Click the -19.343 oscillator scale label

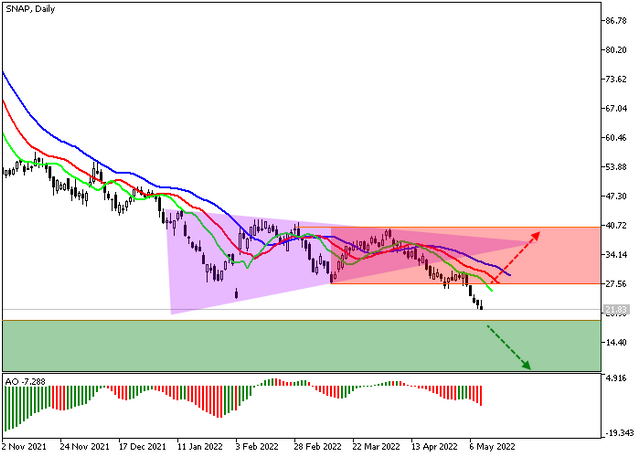click(619, 433)
